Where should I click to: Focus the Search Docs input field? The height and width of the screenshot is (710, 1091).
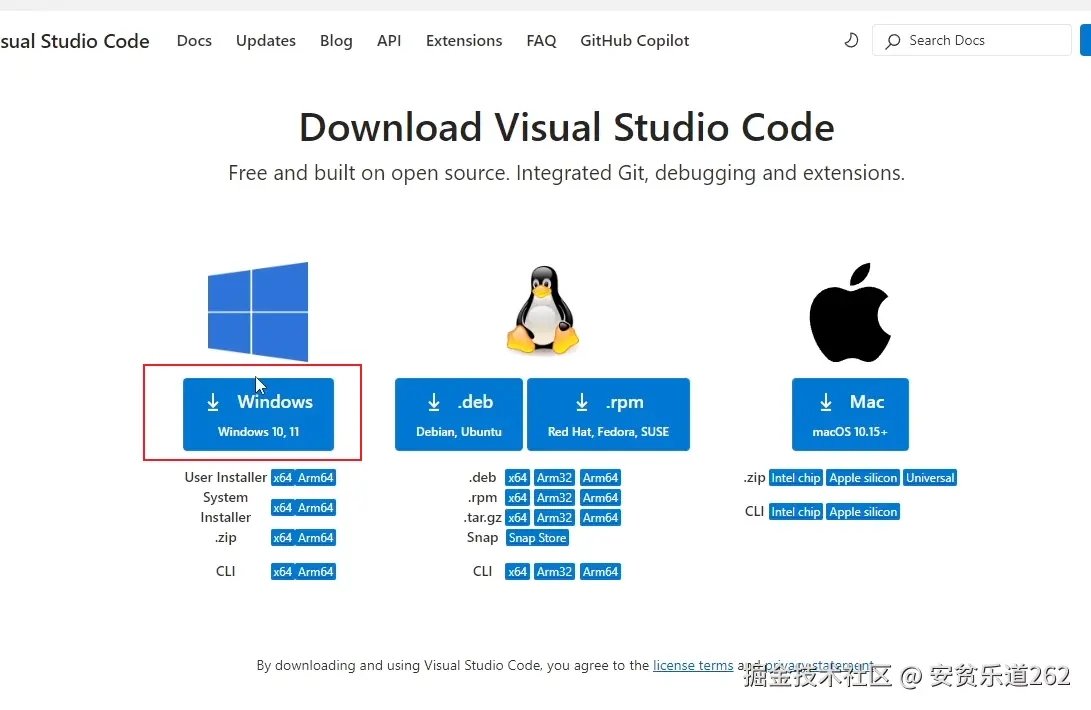(971, 40)
